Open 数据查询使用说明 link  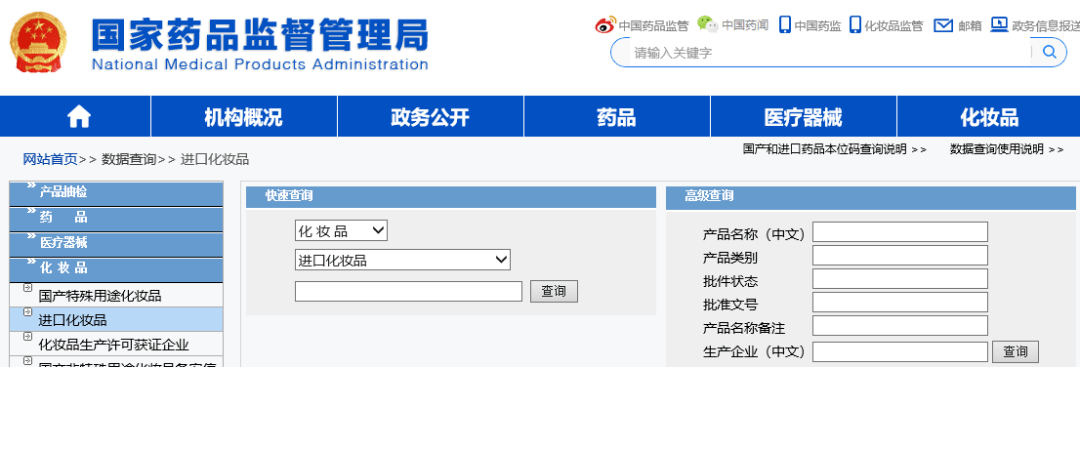tap(1006, 149)
